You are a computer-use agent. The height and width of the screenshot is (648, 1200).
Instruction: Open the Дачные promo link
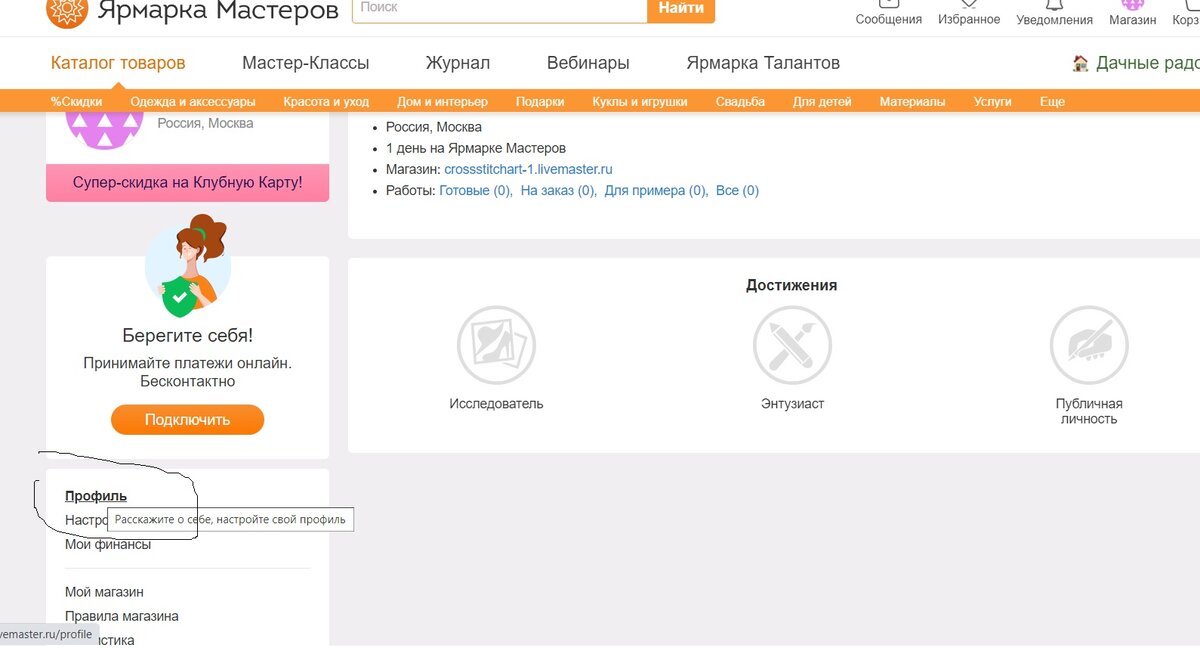click(1136, 63)
